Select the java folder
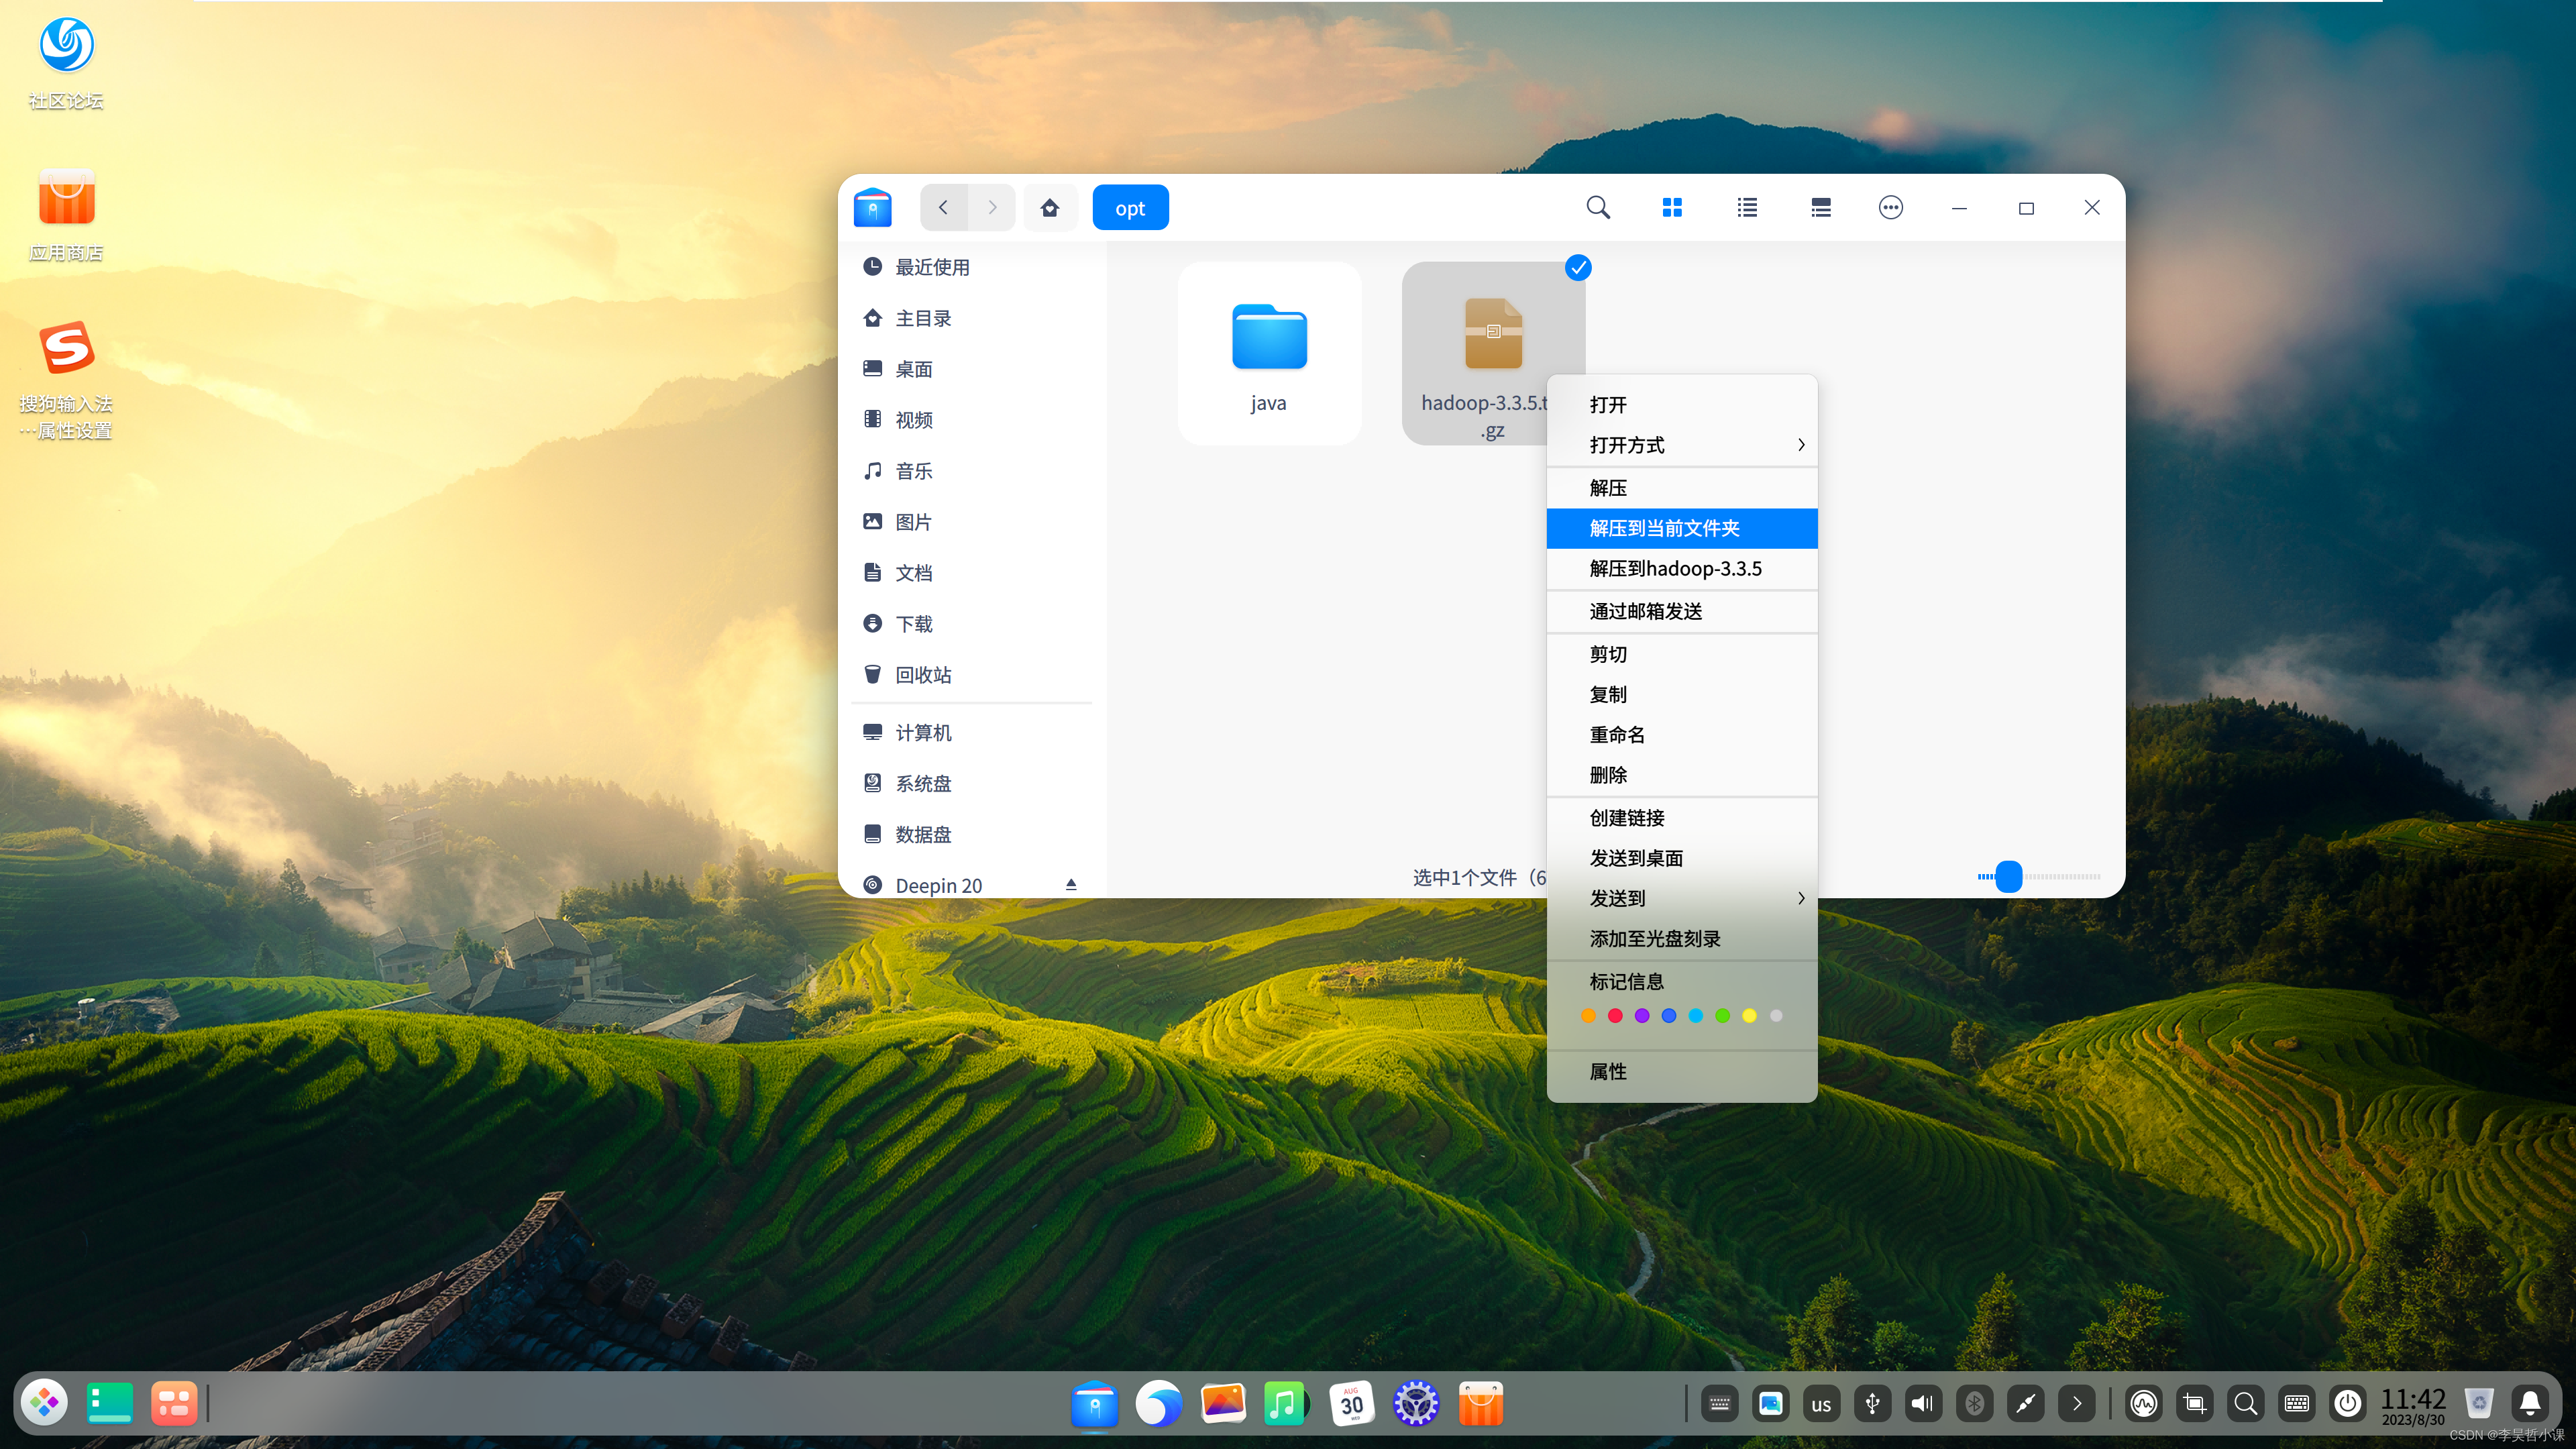 pos(1269,354)
